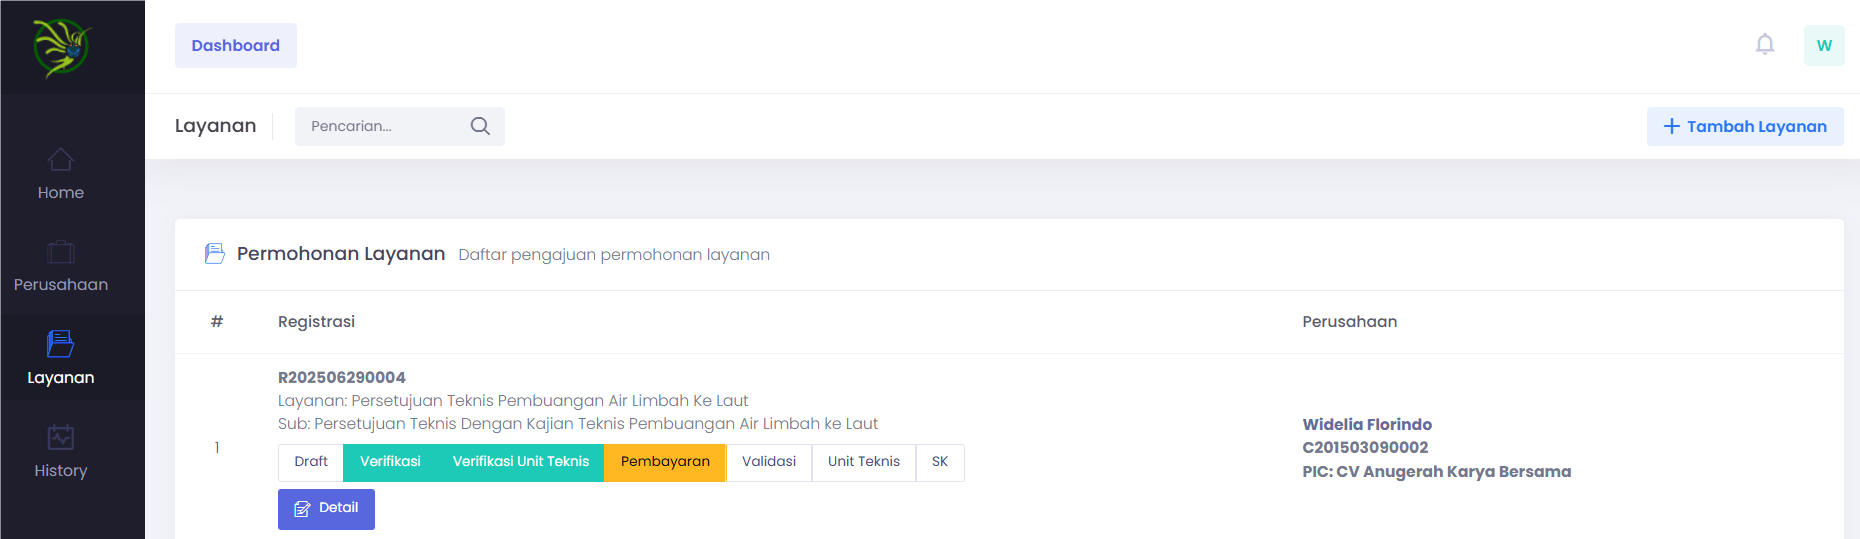Go to Perusahaan briefcase icon
Screen dimensions: 1860x539
pos(61,252)
